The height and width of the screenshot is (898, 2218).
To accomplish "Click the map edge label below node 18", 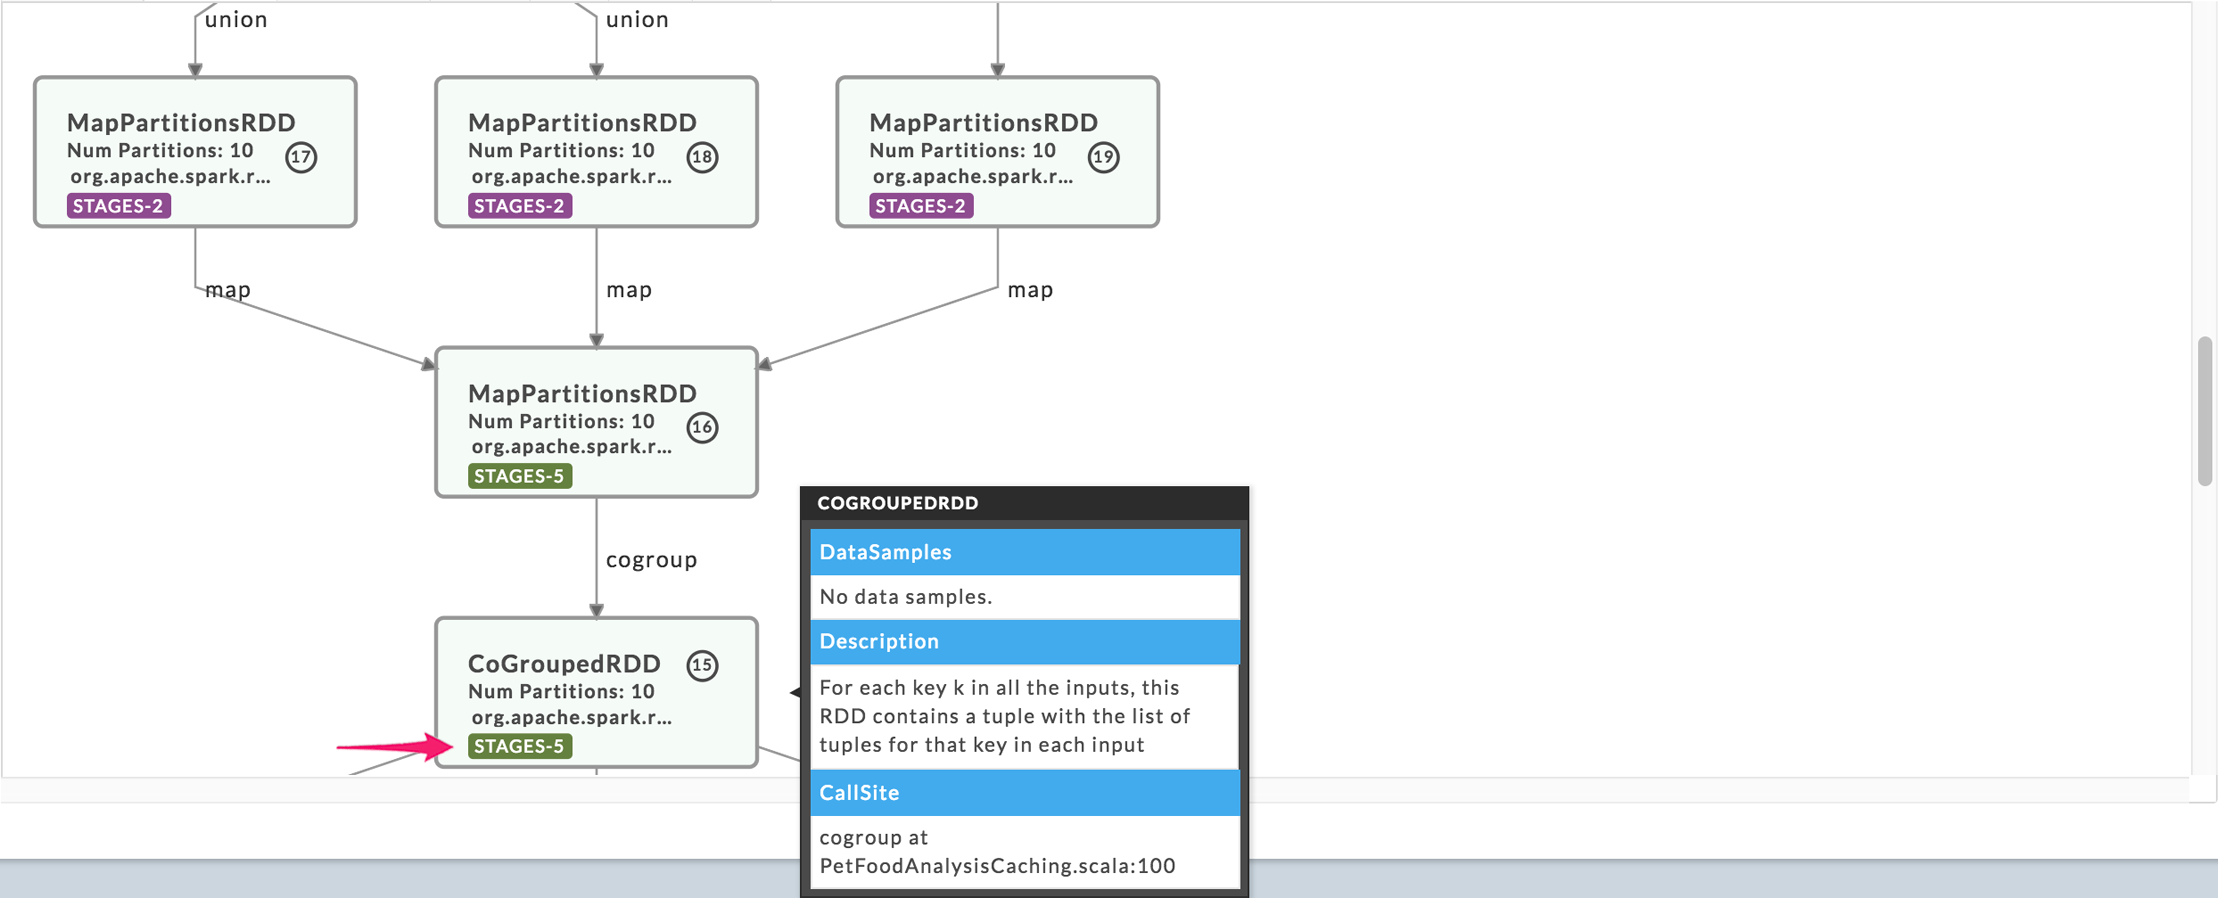I will (x=629, y=290).
